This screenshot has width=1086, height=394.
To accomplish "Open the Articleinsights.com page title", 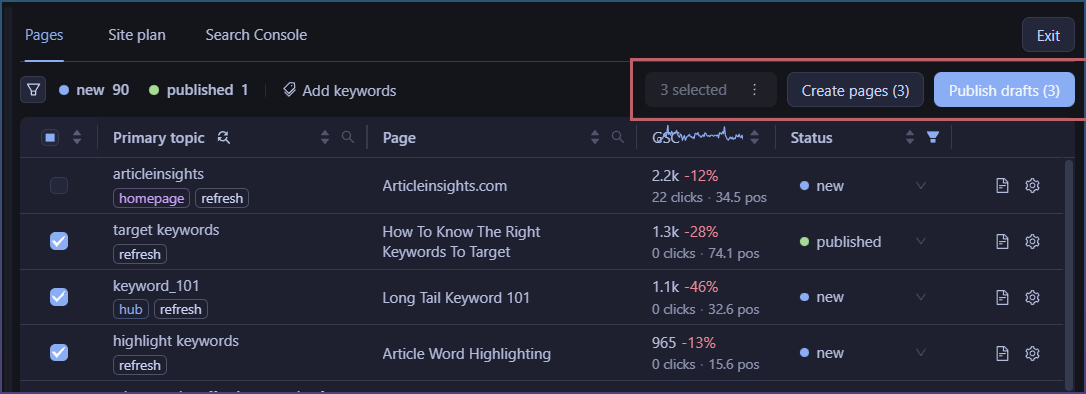I will click(445, 186).
